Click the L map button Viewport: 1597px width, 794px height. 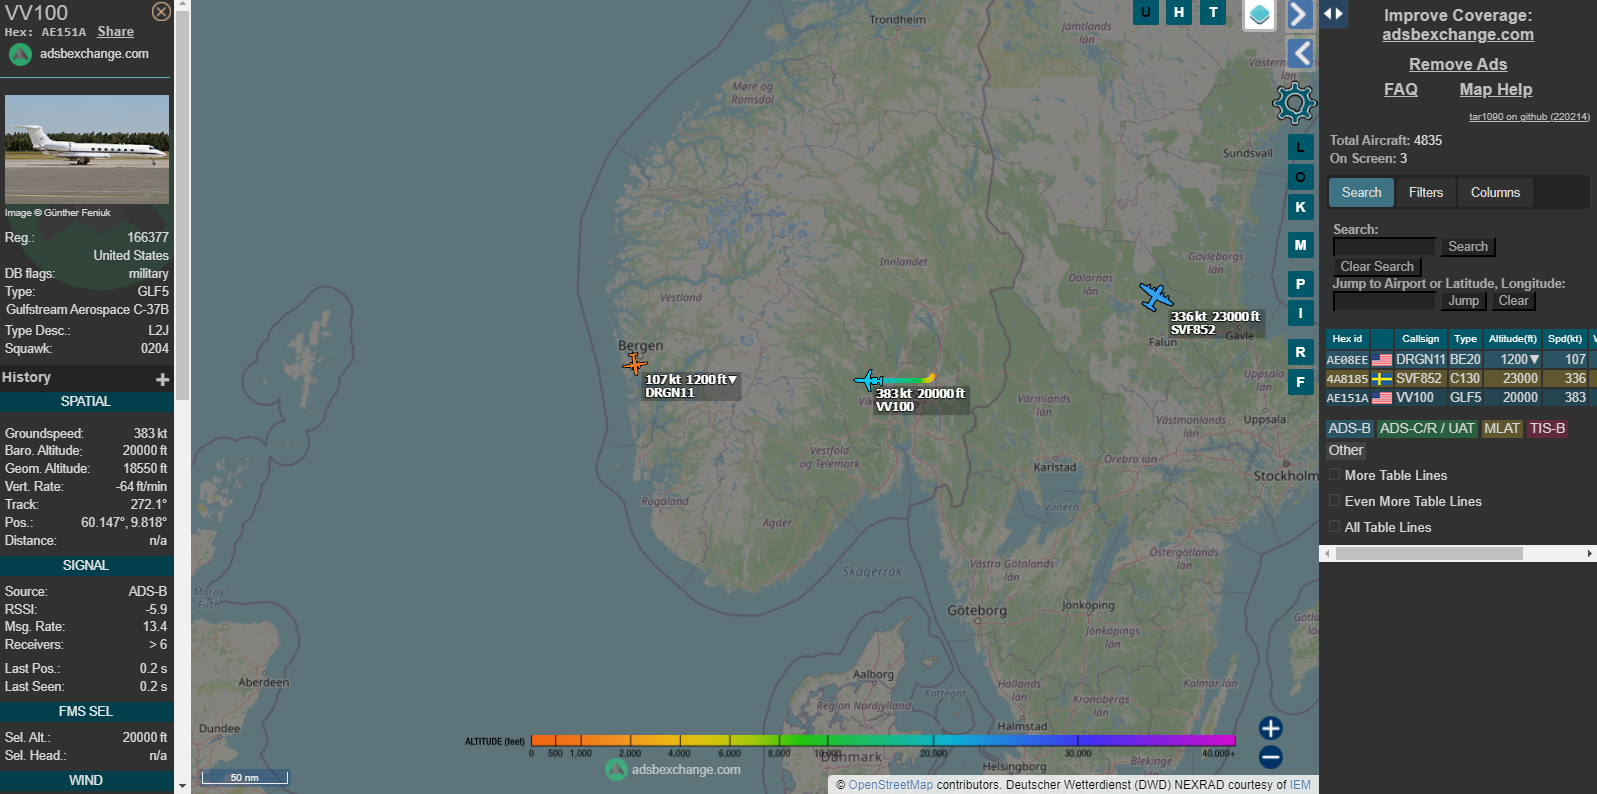[x=1300, y=147]
